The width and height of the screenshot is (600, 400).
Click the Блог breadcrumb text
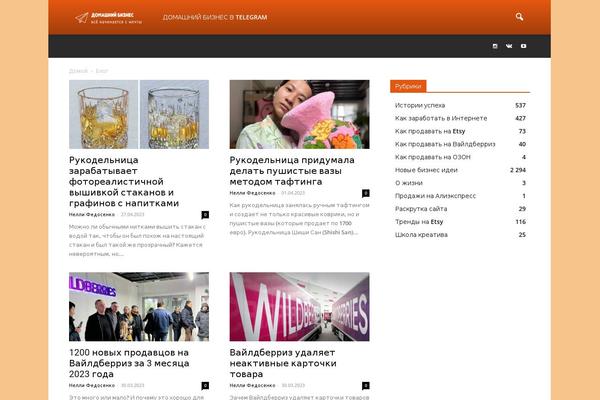[x=102, y=71]
